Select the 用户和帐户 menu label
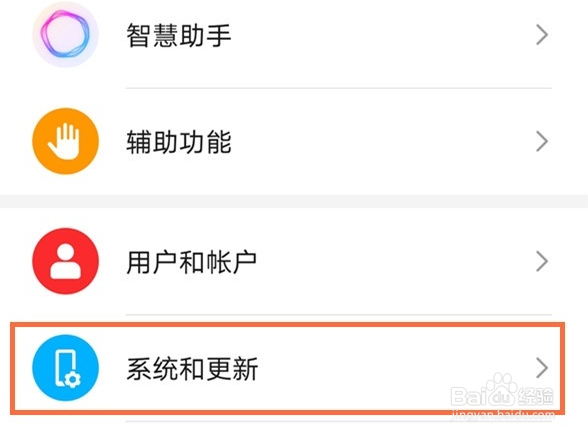Screen dimensions: 588x436 click(192, 262)
